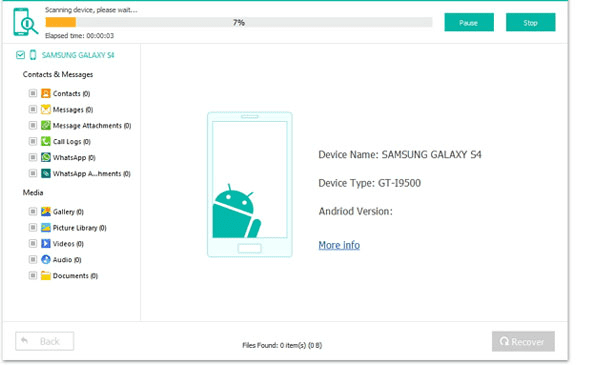
Task: Check the Message Attachments checkbox
Action: [x=33, y=125]
